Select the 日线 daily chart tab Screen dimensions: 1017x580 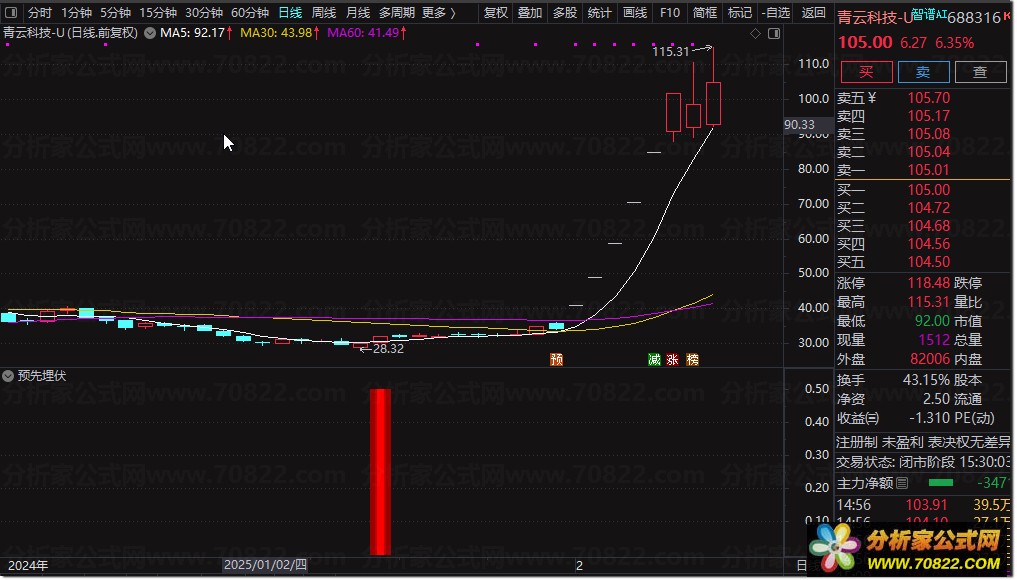tap(290, 12)
